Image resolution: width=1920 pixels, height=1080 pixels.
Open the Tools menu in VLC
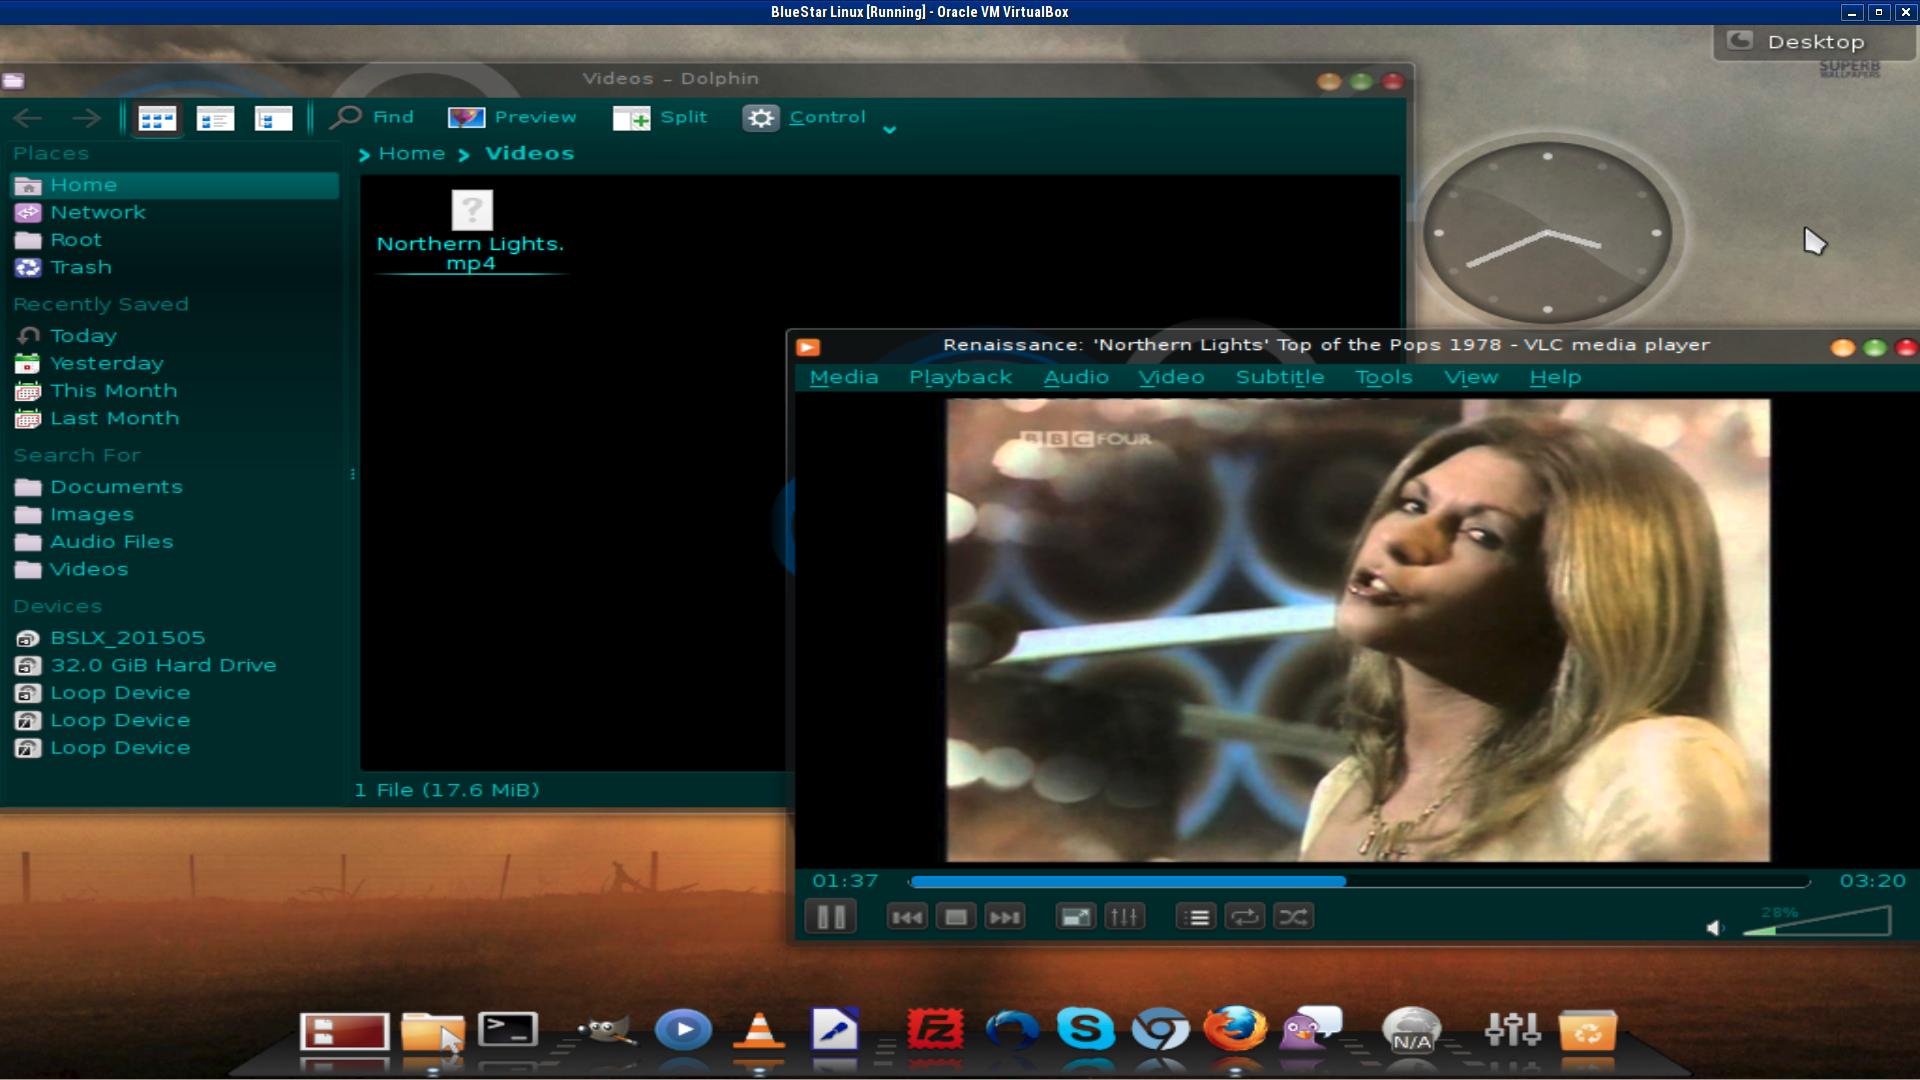[1383, 377]
